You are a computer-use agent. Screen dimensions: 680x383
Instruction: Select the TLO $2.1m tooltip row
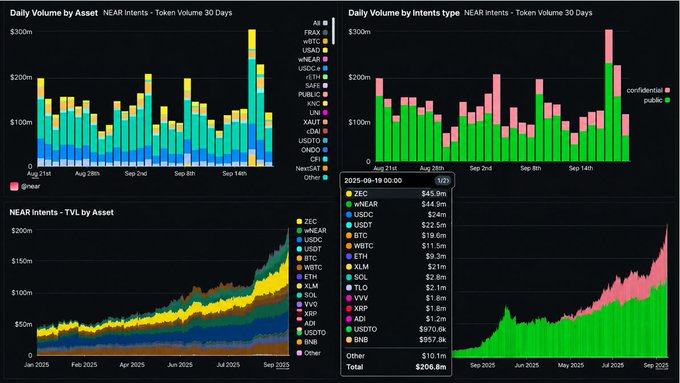(396, 287)
